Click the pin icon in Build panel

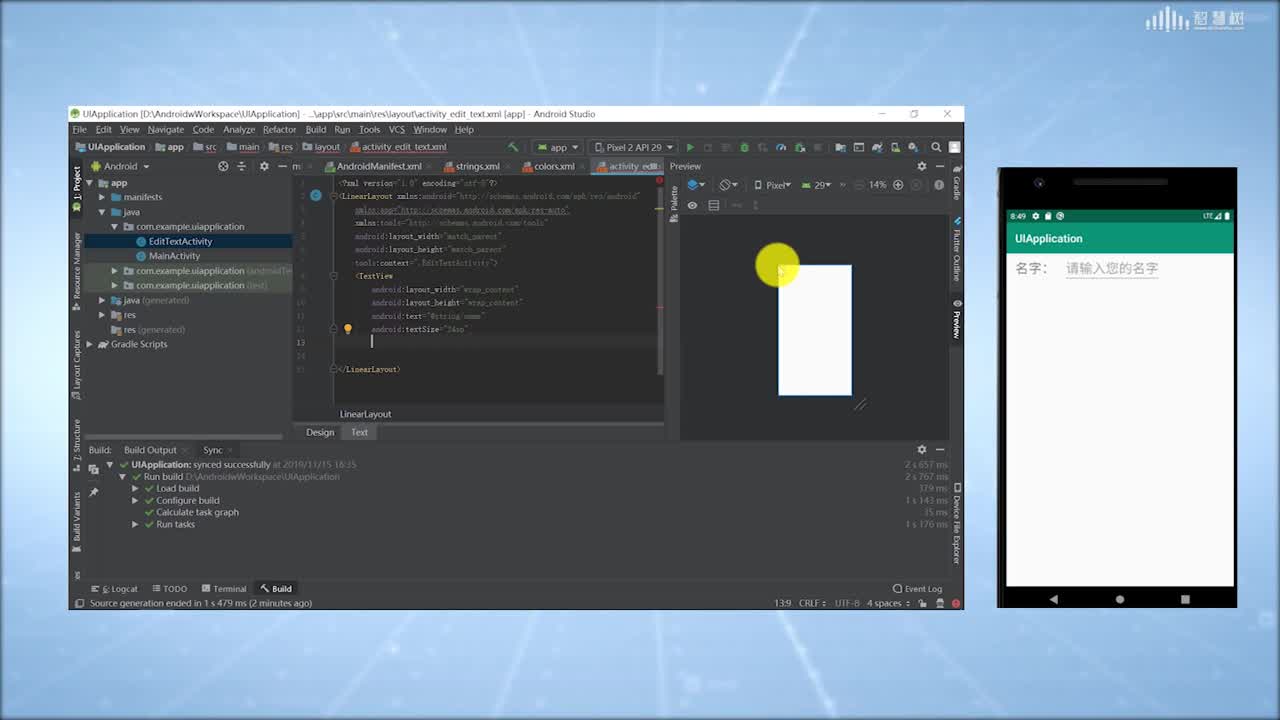click(93, 492)
